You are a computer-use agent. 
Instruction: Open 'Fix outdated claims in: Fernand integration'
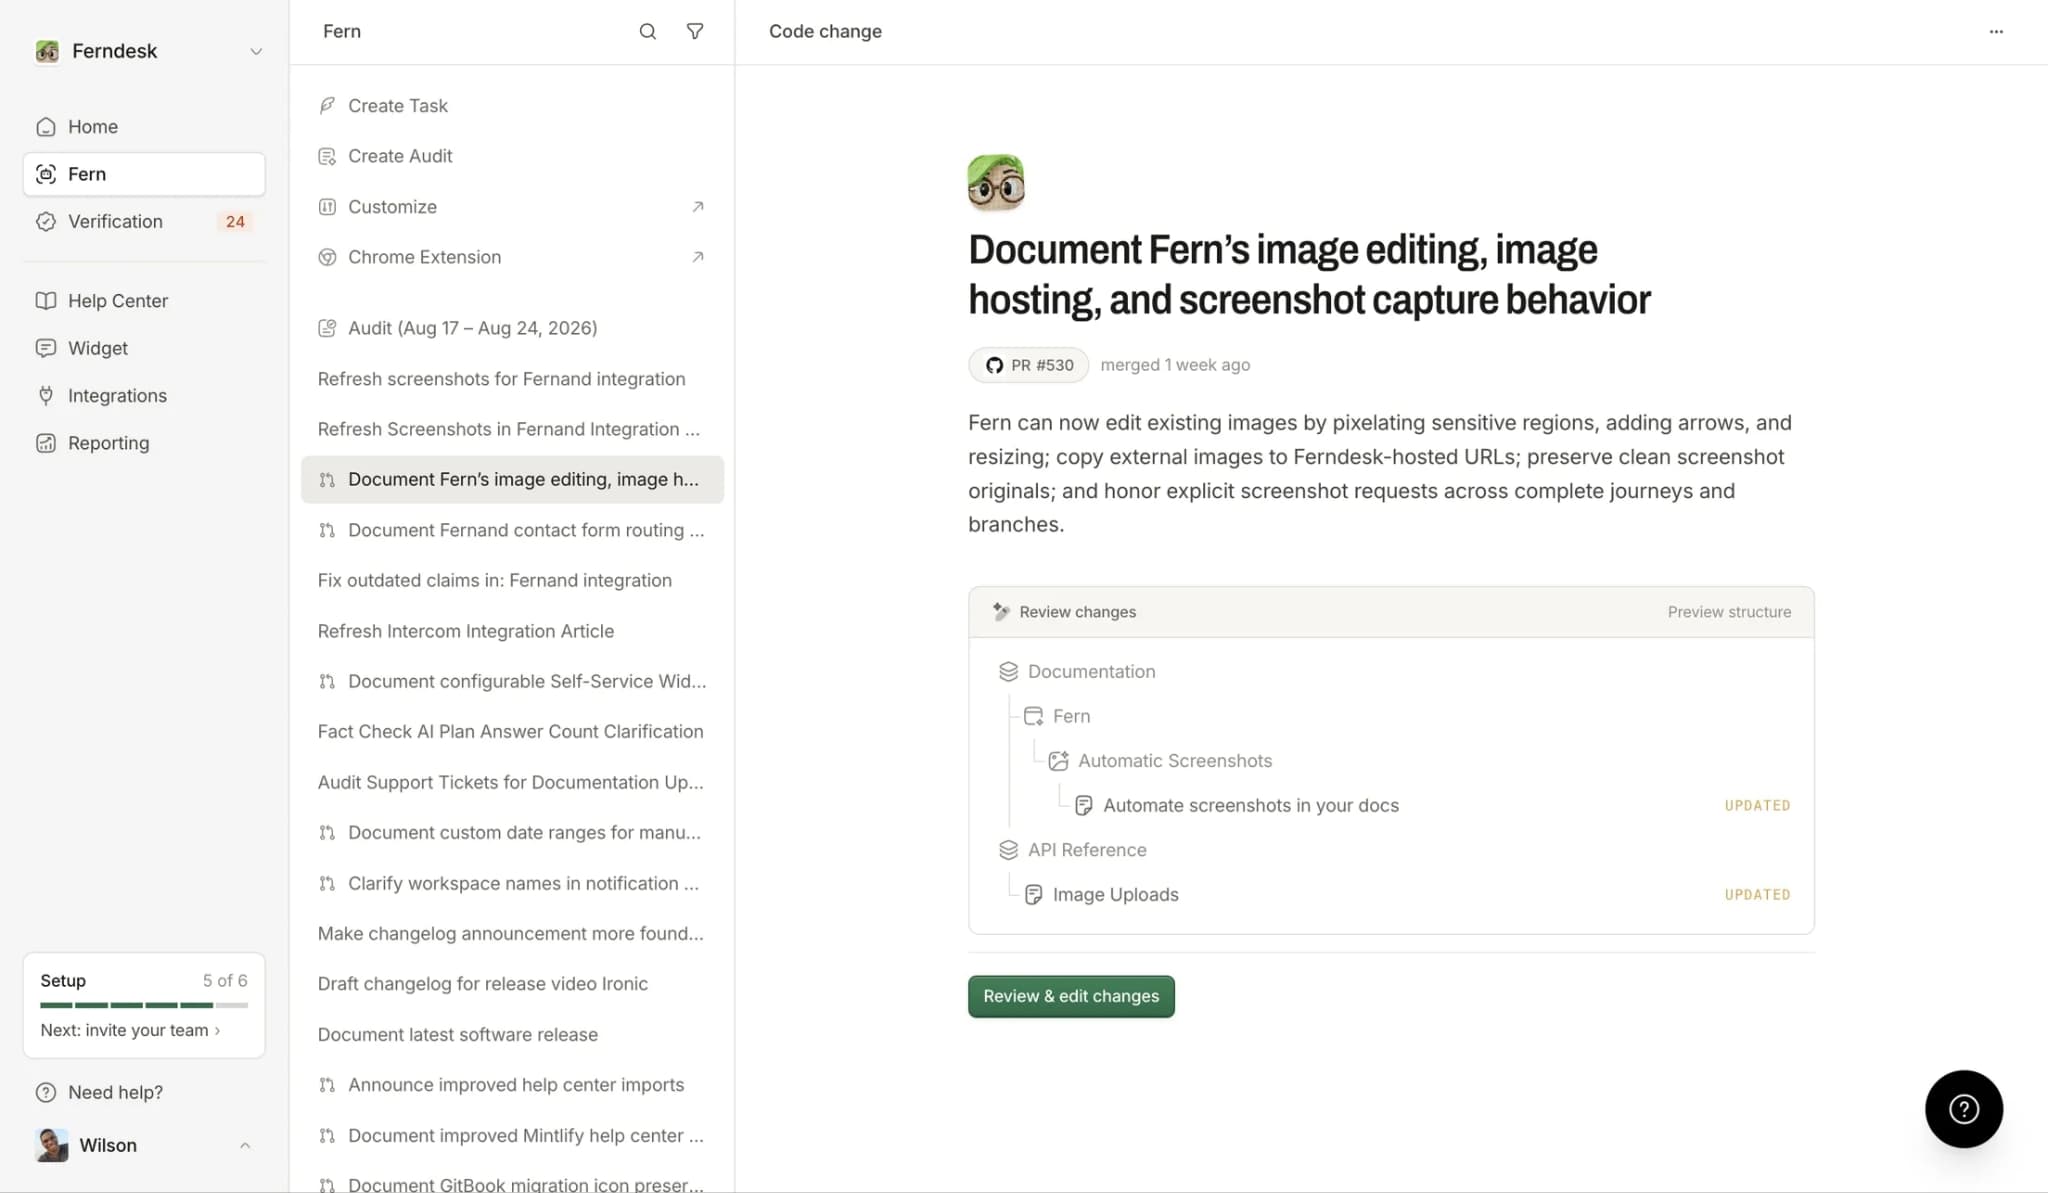[x=512, y=580]
